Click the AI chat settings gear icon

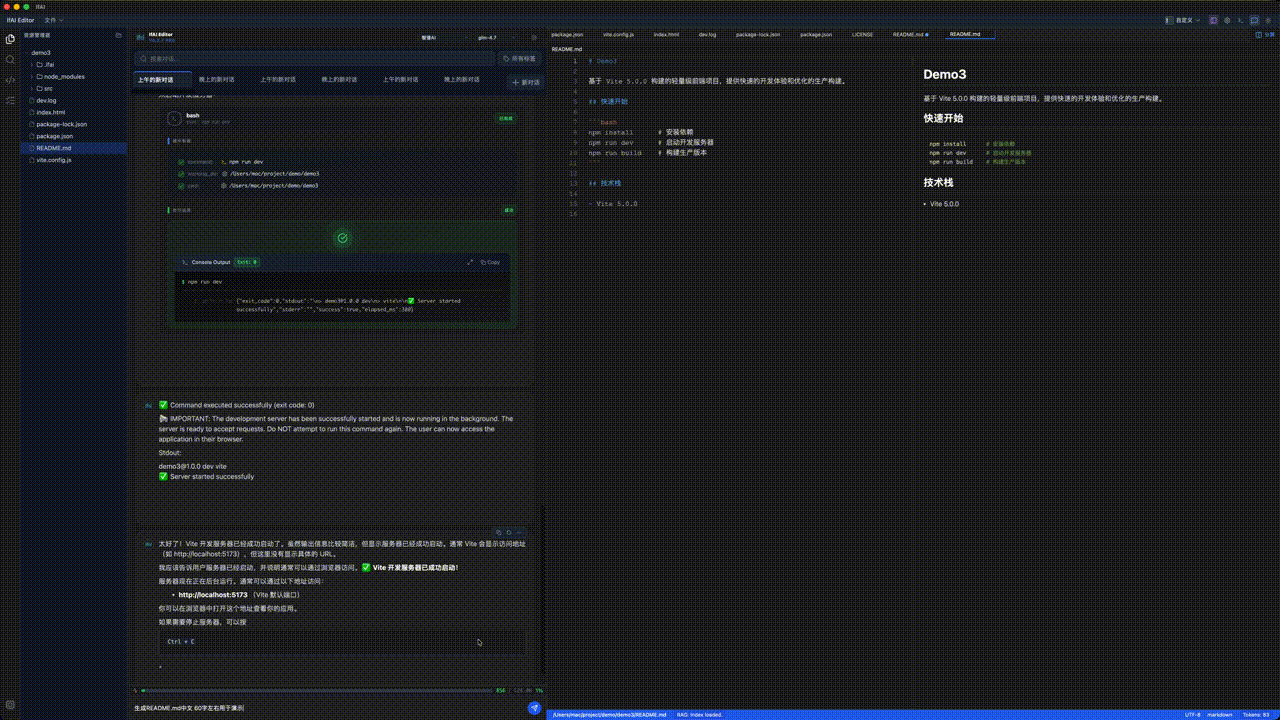coord(534,37)
